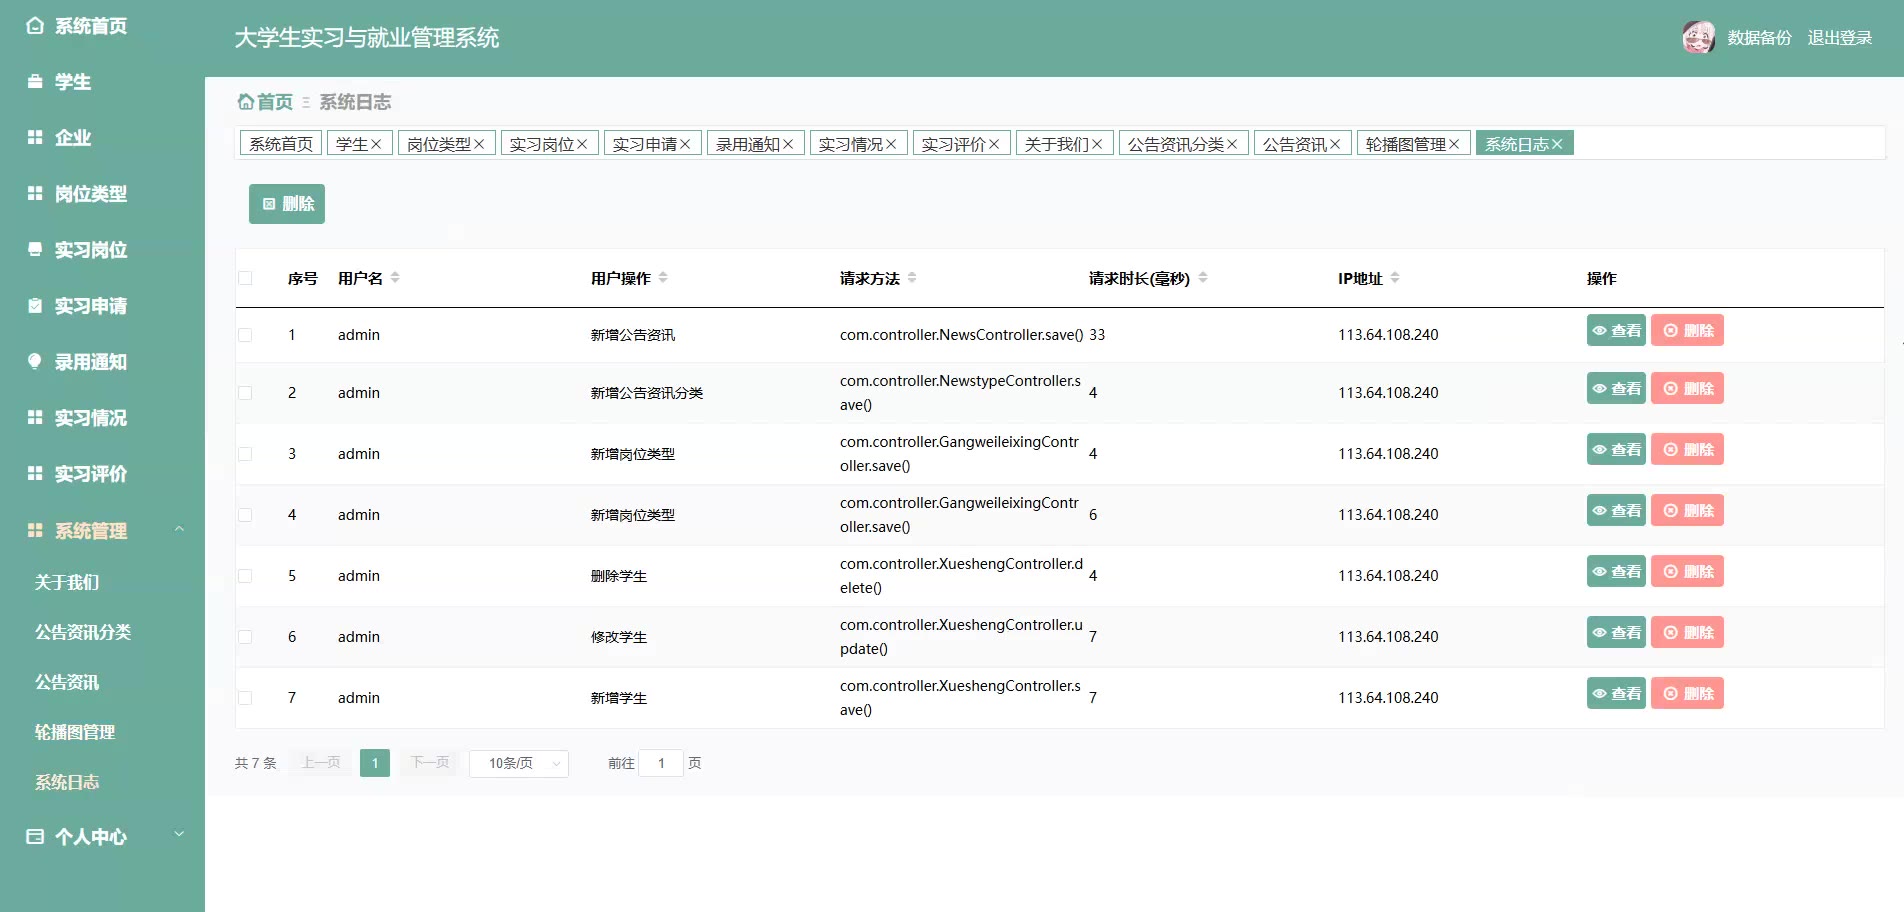Click the green 删除 button above table

click(x=287, y=204)
